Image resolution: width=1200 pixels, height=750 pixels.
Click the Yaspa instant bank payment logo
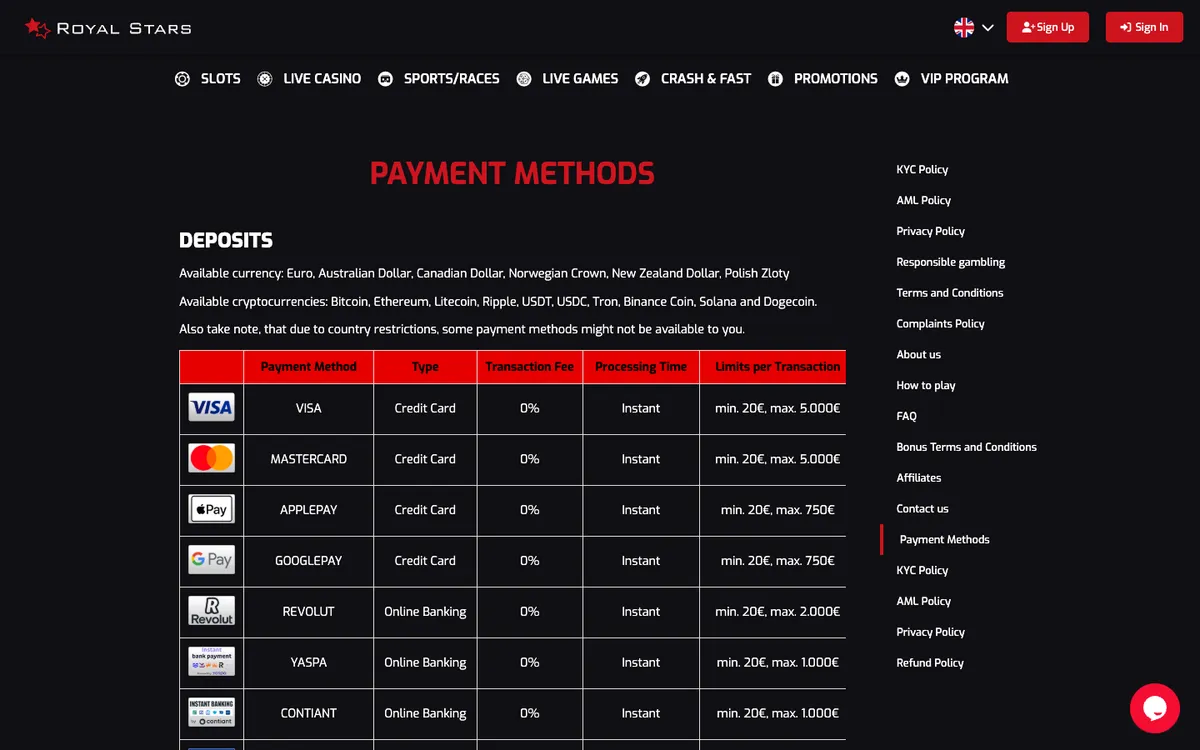tap(211, 662)
